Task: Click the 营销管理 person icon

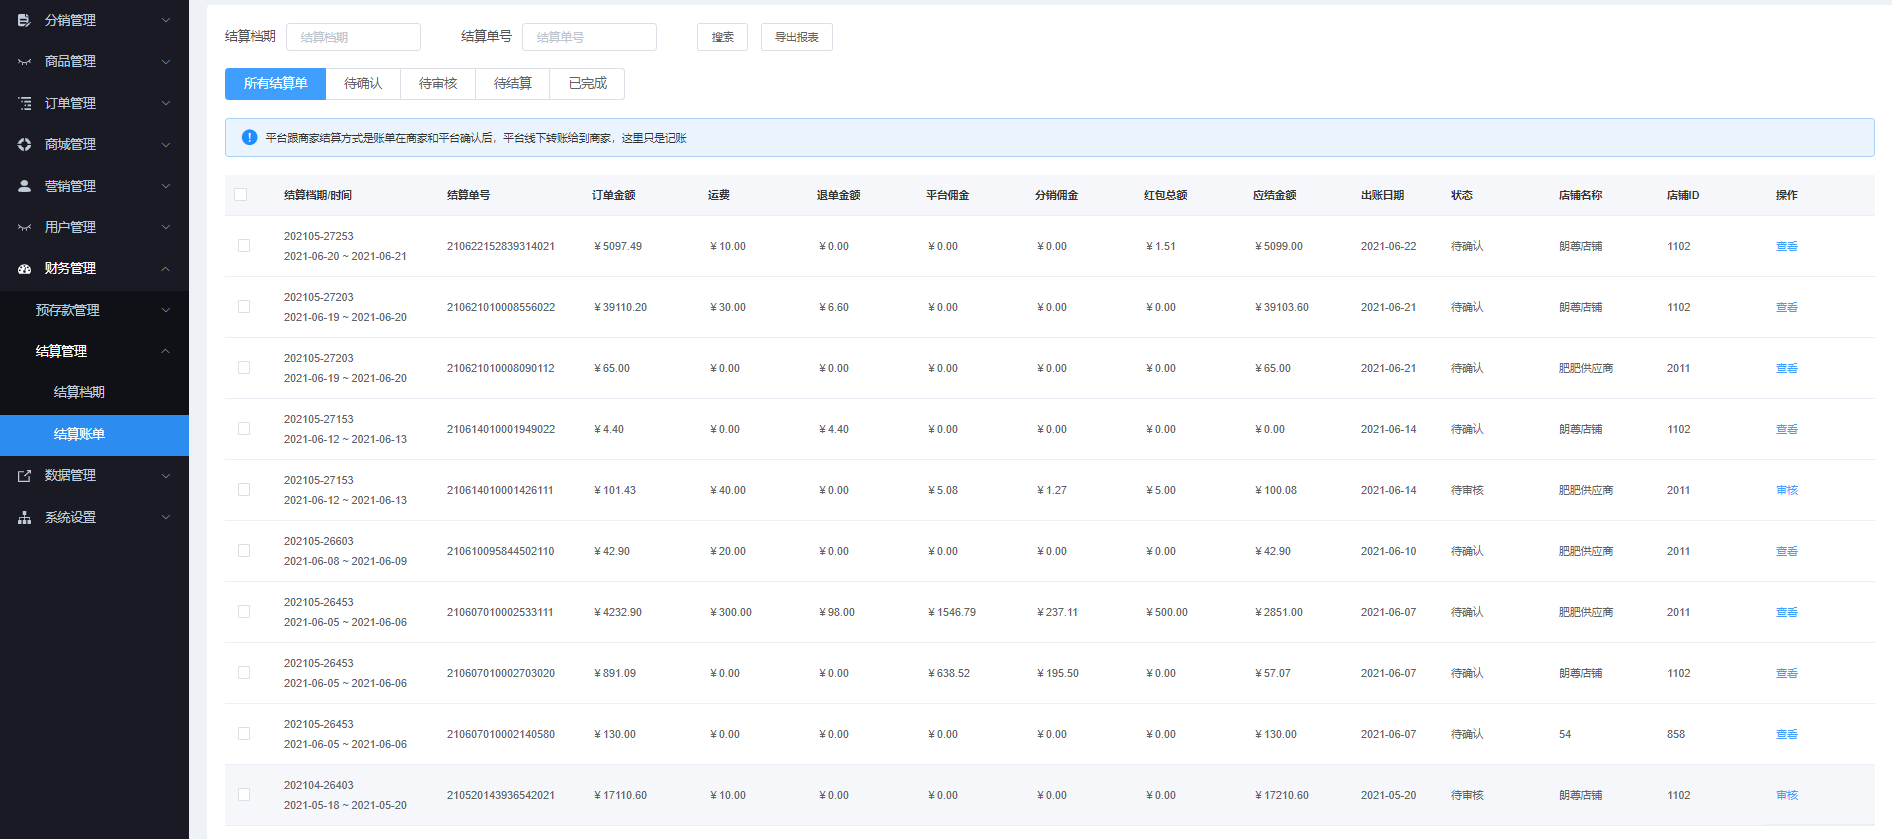Action: point(24,186)
